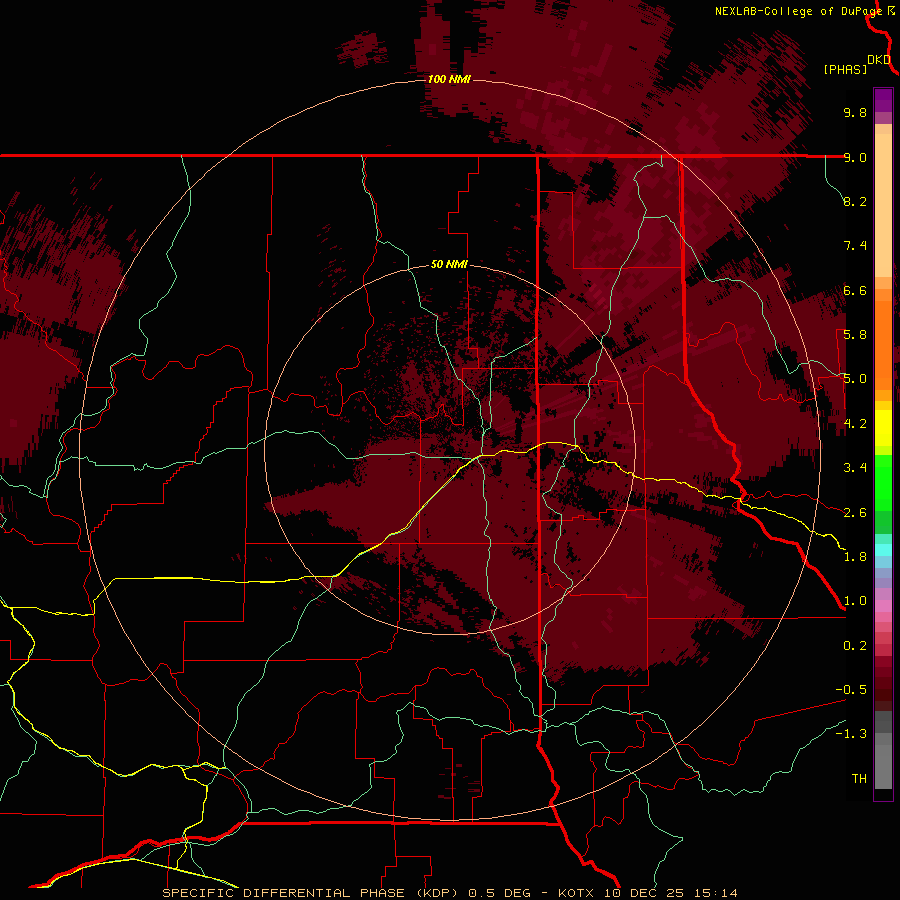The width and height of the screenshot is (900, 900).
Task: Pick the yellow segment of the color bar
Action: [x=883, y=428]
